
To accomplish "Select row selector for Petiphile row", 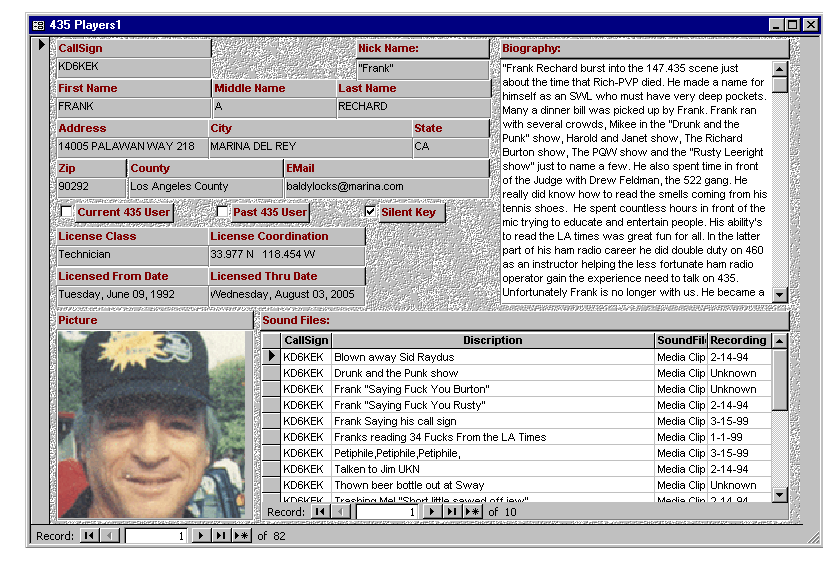I will pyautogui.click(x=271, y=453).
